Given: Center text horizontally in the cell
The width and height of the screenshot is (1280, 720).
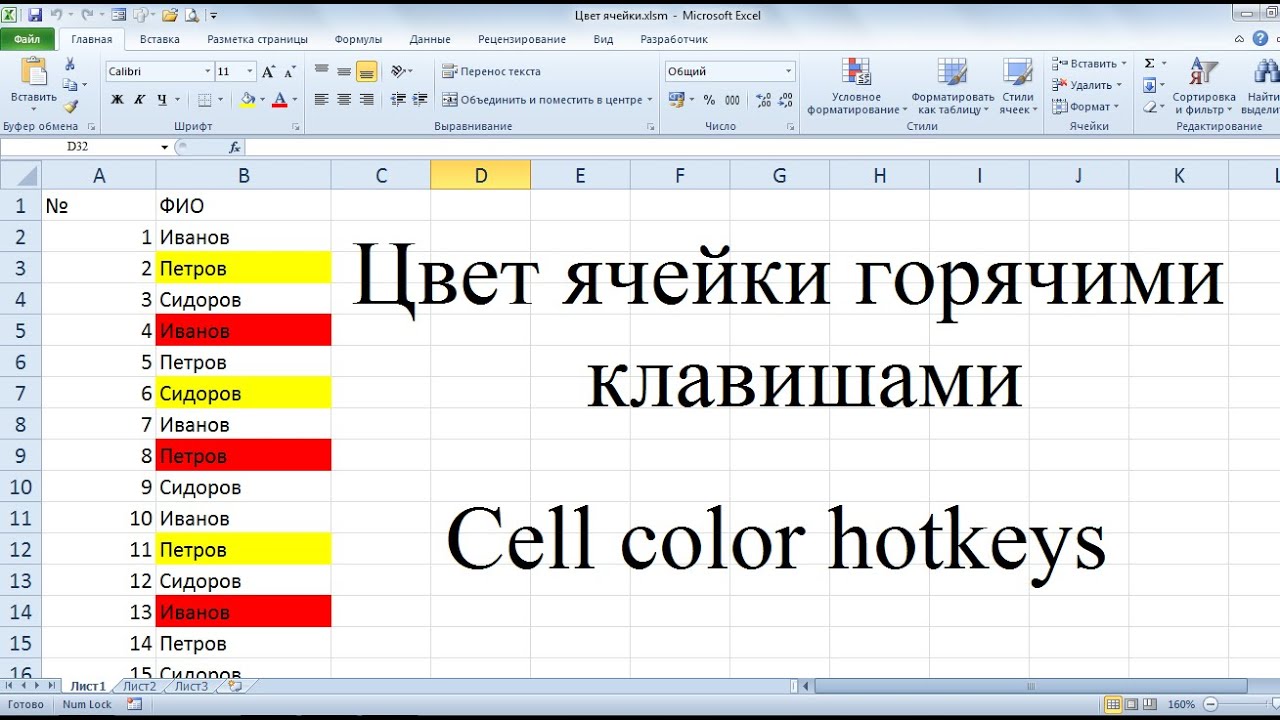Looking at the screenshot, I should (344, 99).
